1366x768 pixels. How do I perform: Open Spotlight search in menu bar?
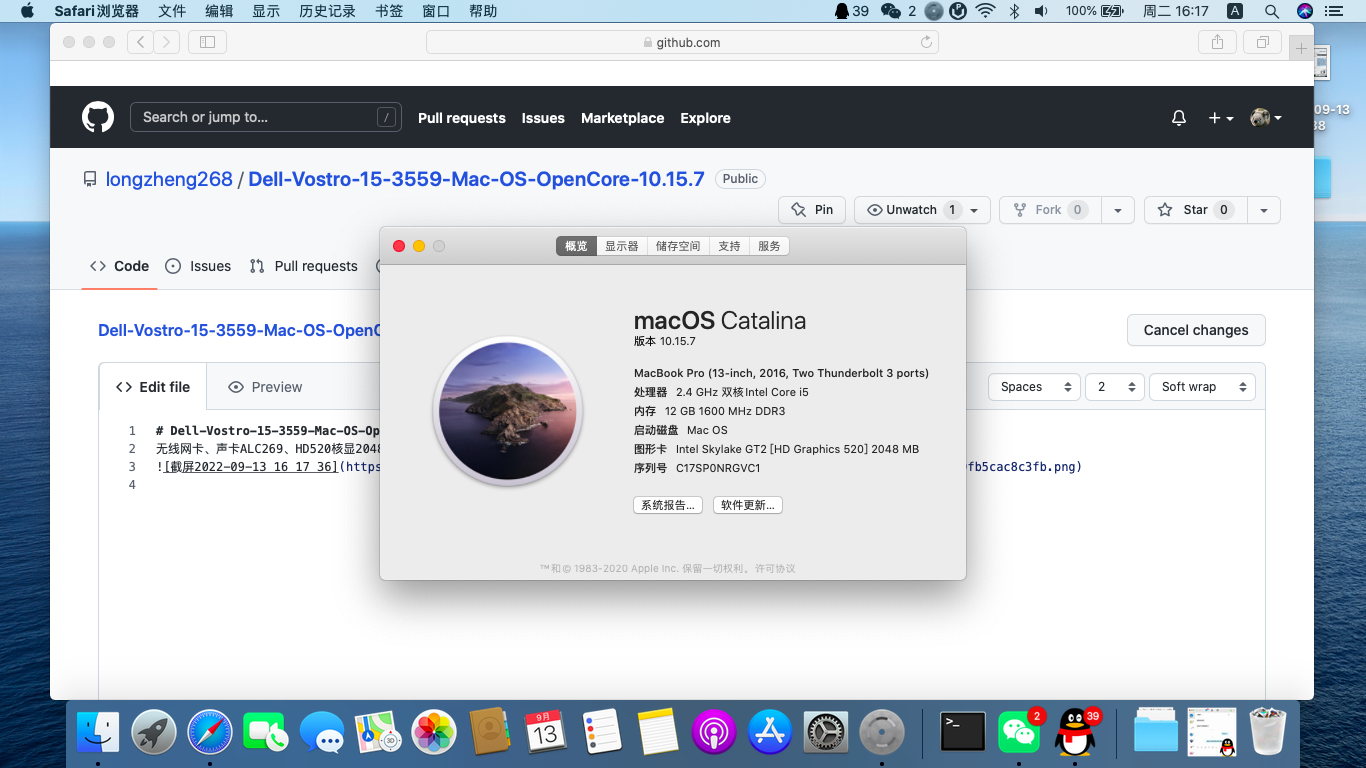tap(1272, 11)
